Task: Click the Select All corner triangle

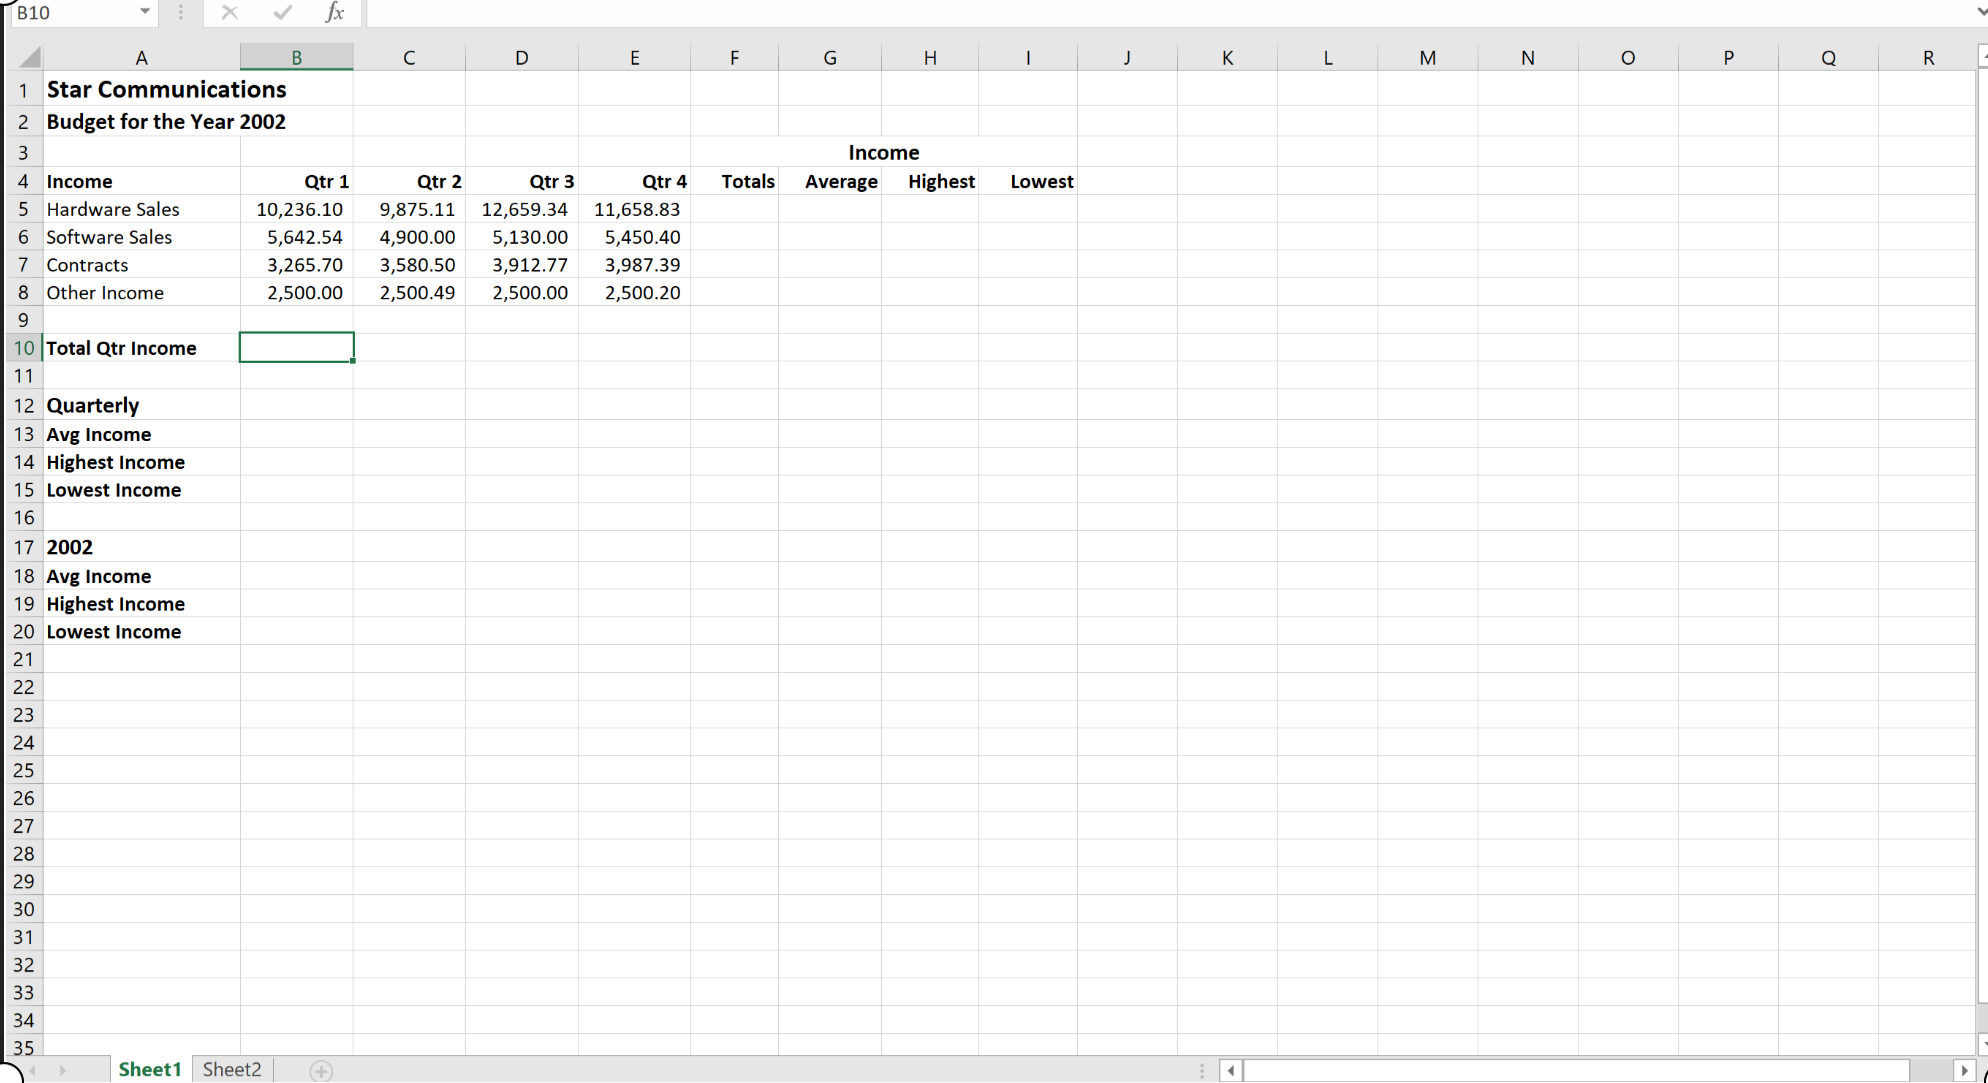Action: pyautogui.click(x=28, y=57)
